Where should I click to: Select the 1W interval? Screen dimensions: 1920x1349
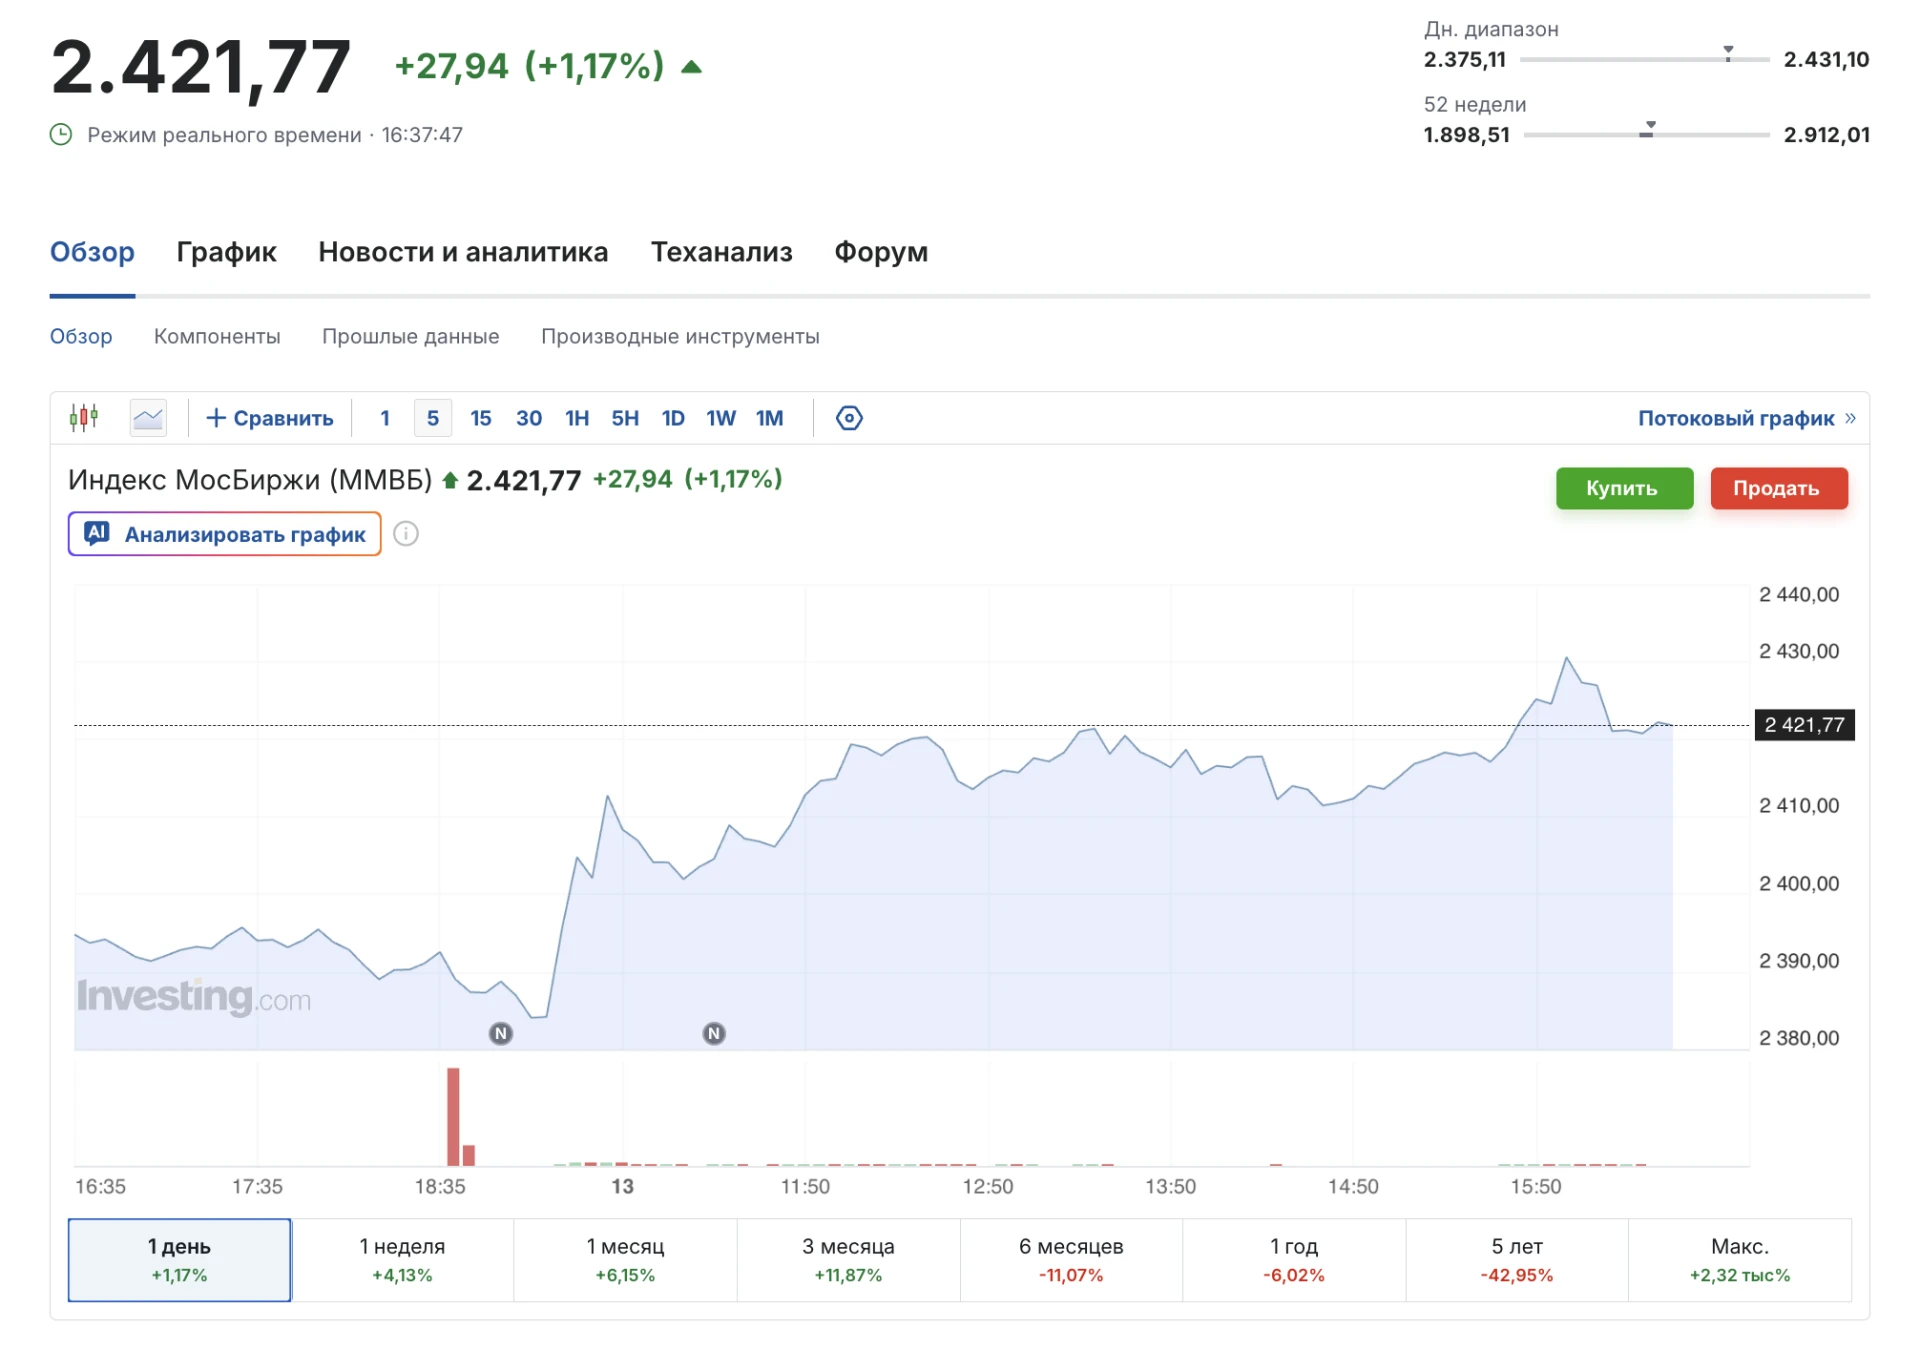[721, 418]
